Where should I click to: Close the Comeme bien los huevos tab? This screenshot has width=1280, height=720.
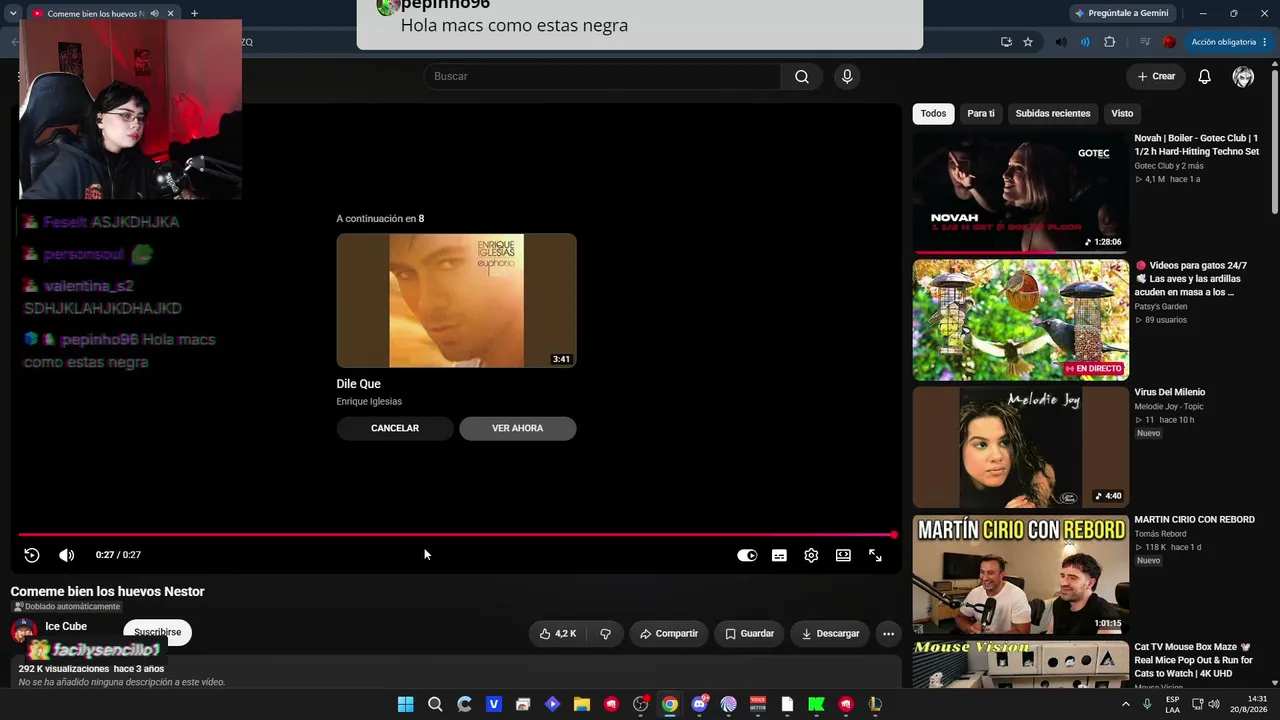[x=170, y=14]
